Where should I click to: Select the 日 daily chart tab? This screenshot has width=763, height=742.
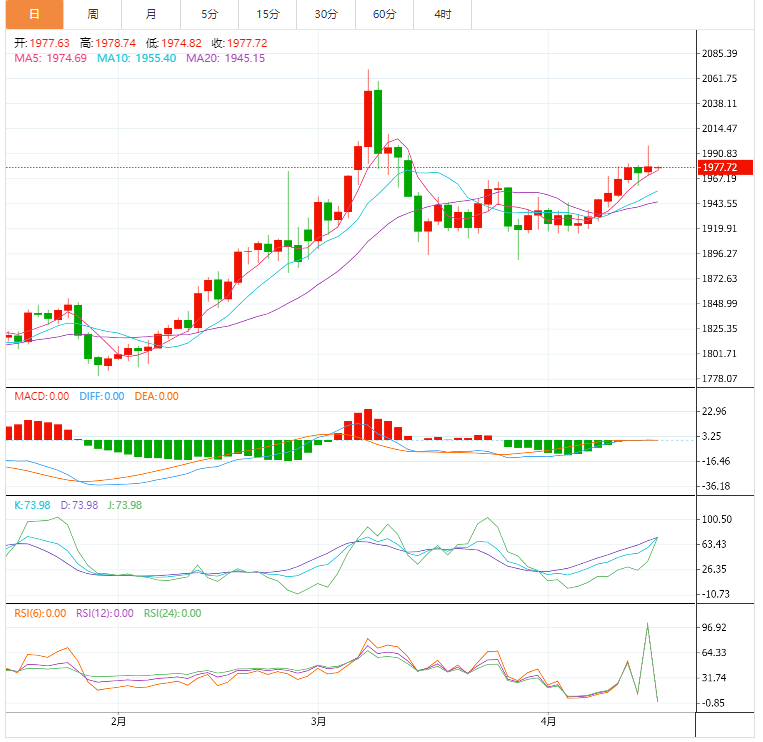35,14
